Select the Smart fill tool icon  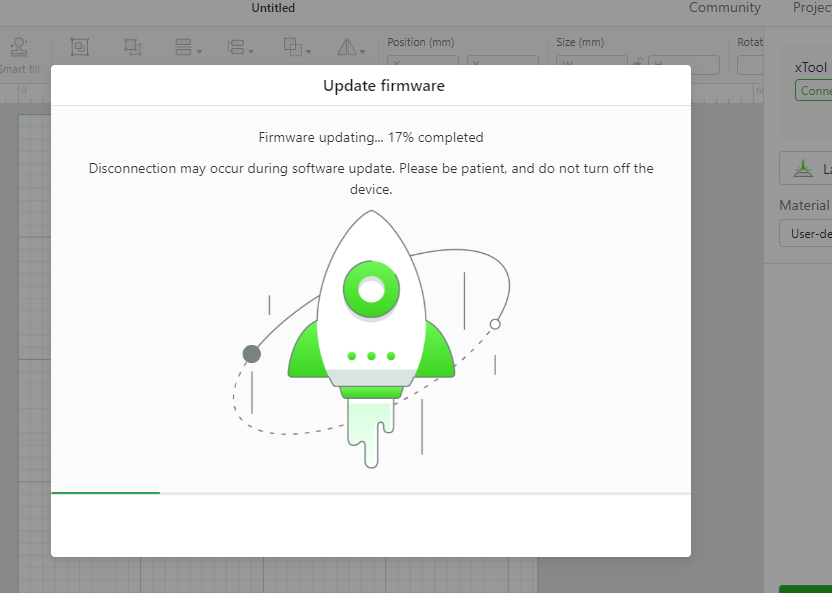pyautogui.click(x=19, y=47)
